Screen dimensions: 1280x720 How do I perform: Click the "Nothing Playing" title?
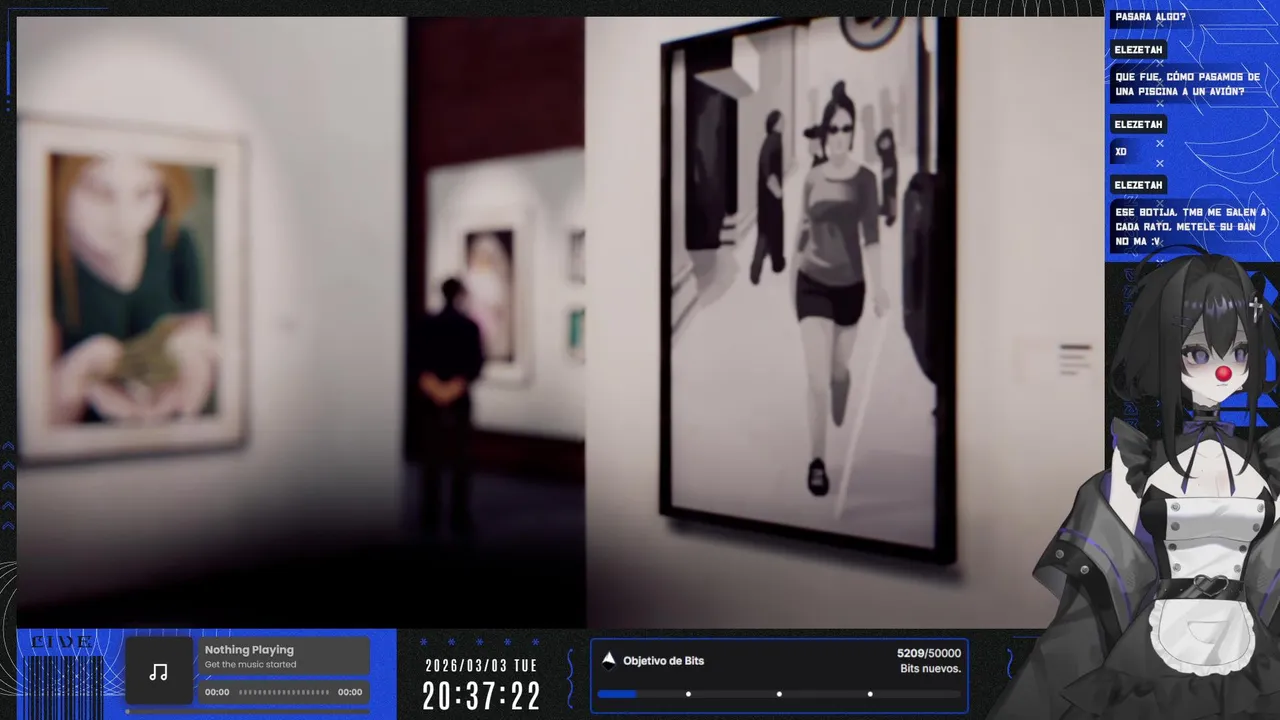[x=249, y=650]
